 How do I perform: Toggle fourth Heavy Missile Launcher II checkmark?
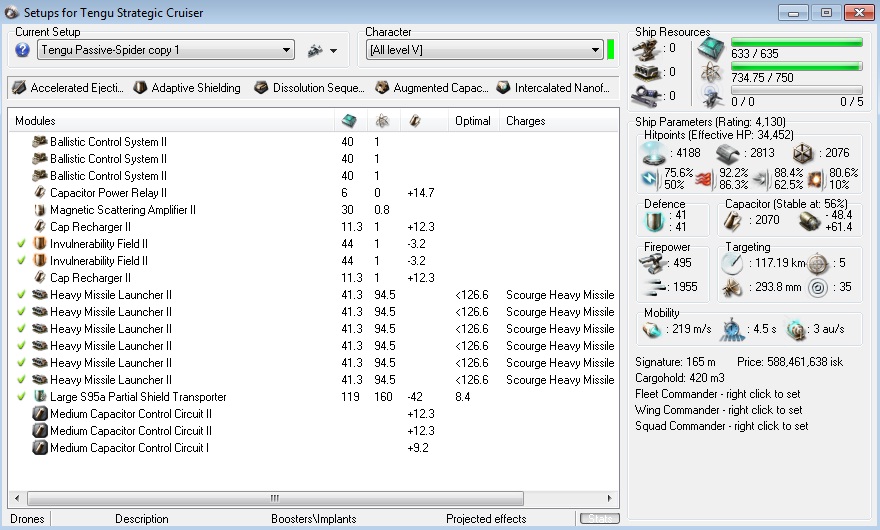pyautogui.click(x=21, y=345)
